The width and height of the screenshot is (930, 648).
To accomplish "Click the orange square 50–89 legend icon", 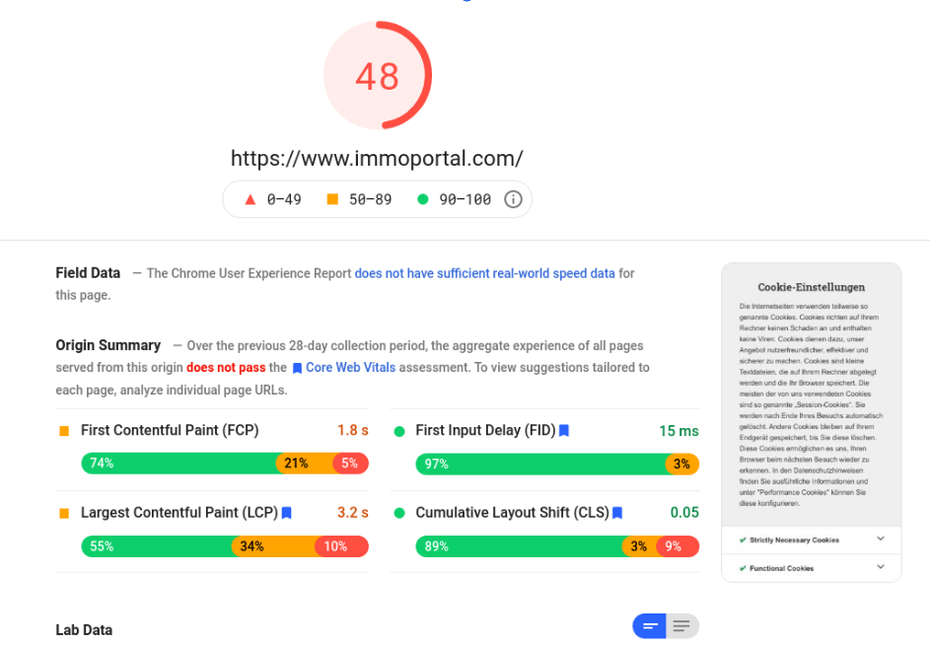I will (333, 199).
